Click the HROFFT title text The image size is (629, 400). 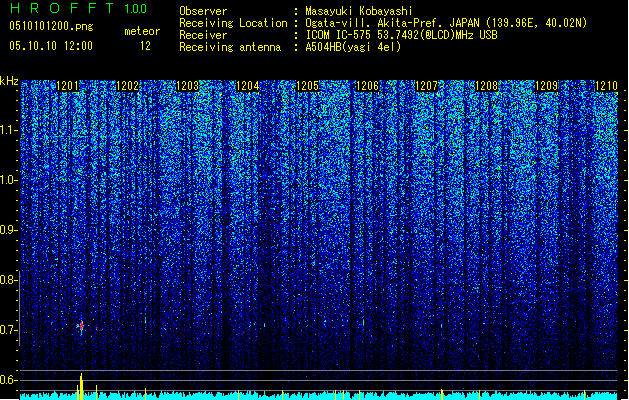[x=62, y=8]
